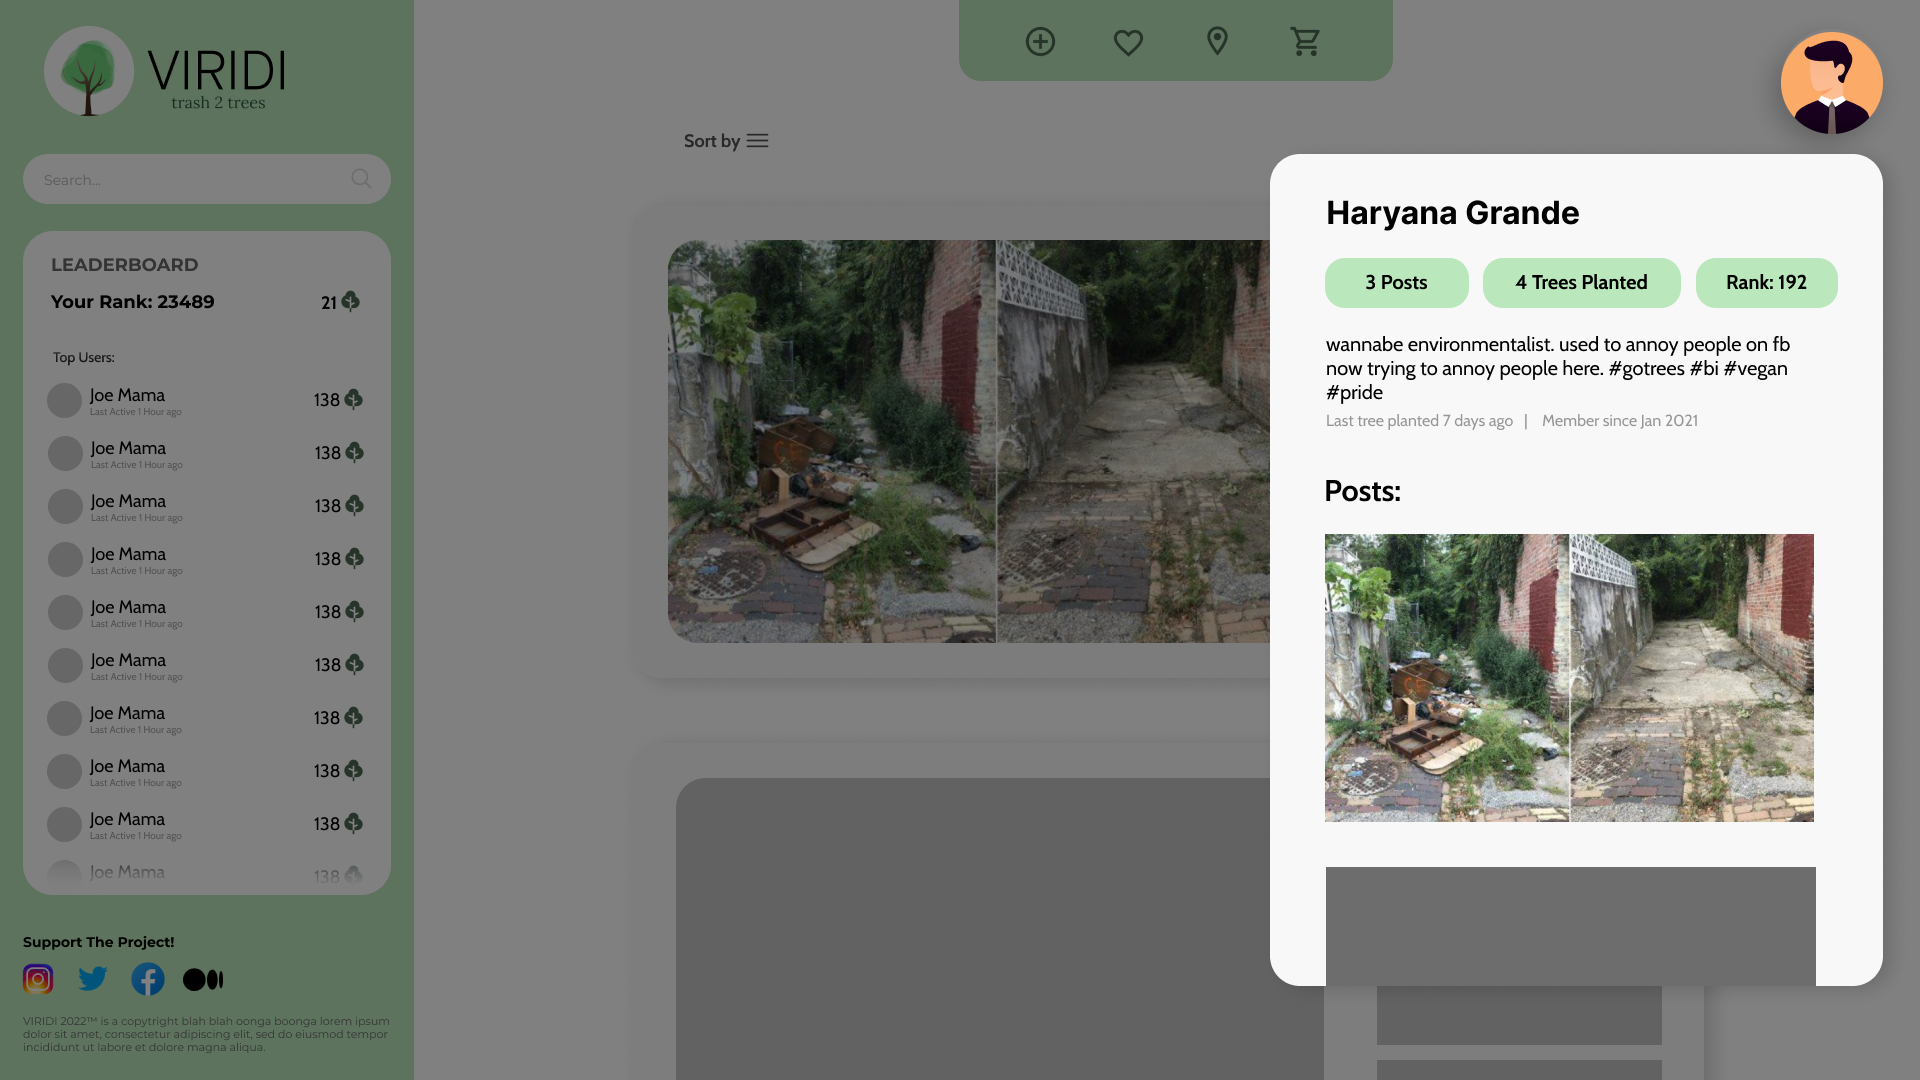This screenshot has height=1080, width=1920.
Task: Open the large alley feed post image
Action: tap(968, 441)
